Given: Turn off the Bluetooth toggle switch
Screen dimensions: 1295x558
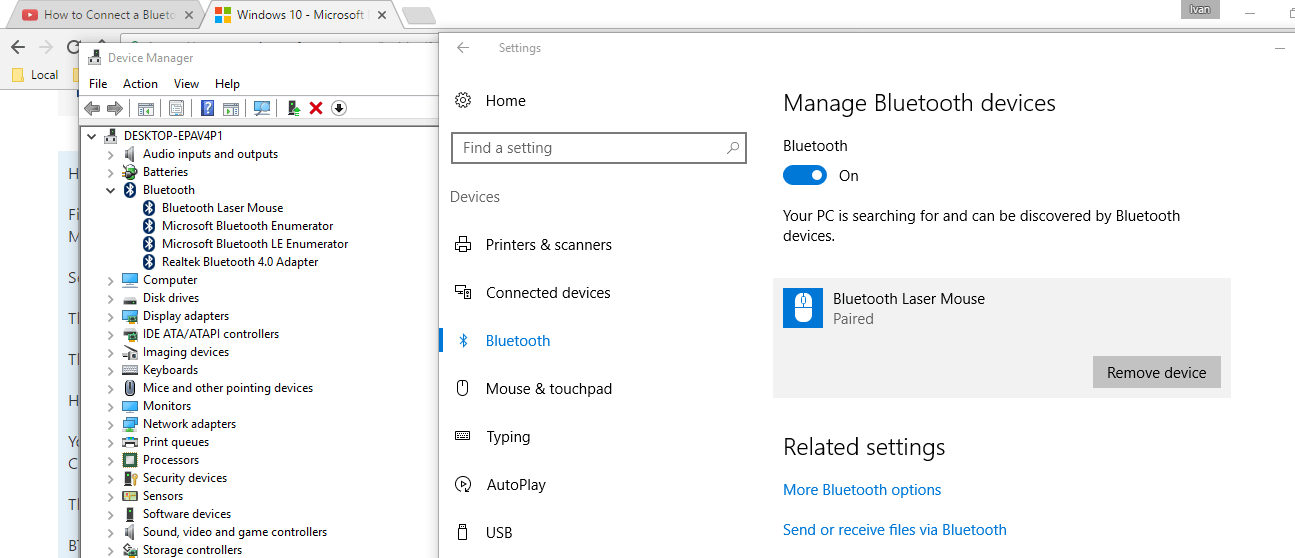Looking at the screenshot, I should [x=805, y=175].
